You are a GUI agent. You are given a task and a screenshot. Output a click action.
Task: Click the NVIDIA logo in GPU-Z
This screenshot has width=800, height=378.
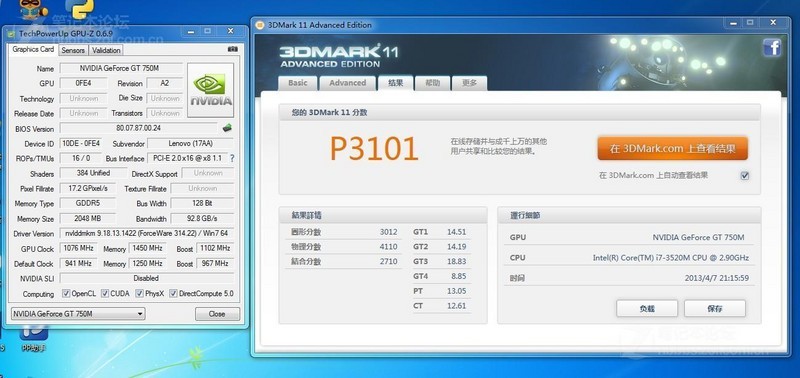coord(211,90)
